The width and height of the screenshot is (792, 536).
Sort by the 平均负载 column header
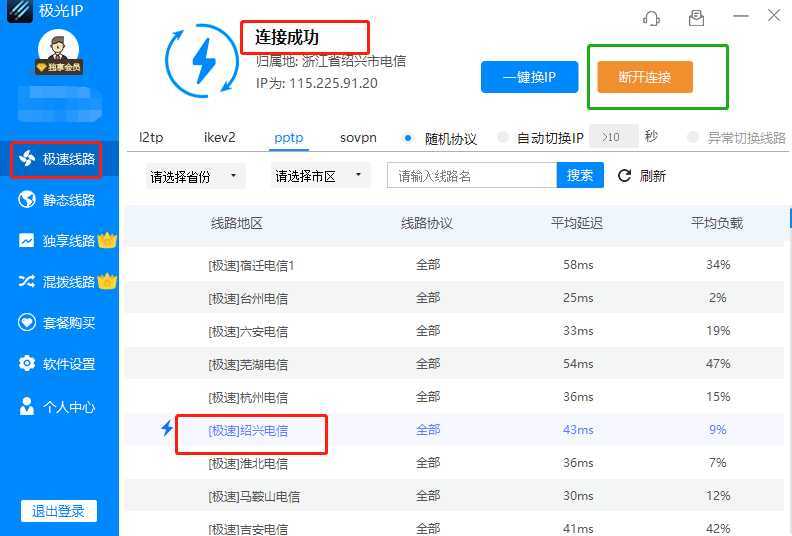(x=717, y=223)
